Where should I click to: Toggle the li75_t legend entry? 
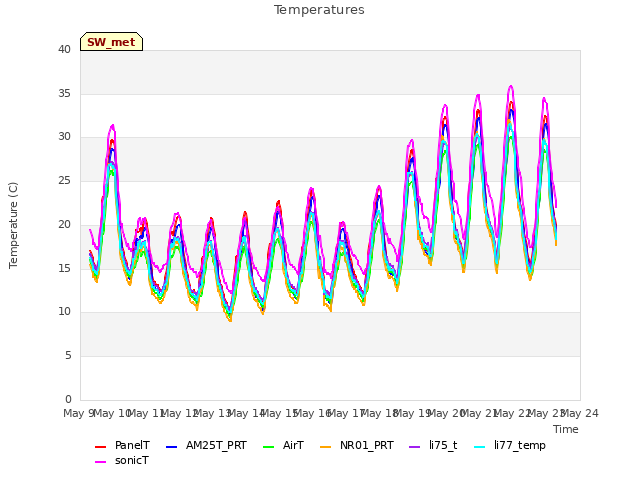tap(433, 445)
